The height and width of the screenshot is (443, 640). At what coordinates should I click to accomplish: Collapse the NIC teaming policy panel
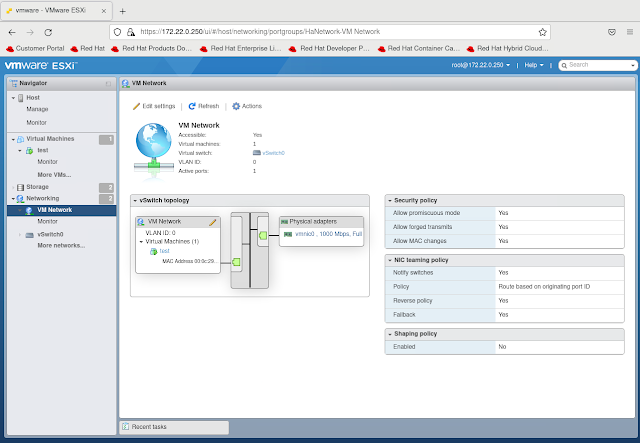(390, 260)
